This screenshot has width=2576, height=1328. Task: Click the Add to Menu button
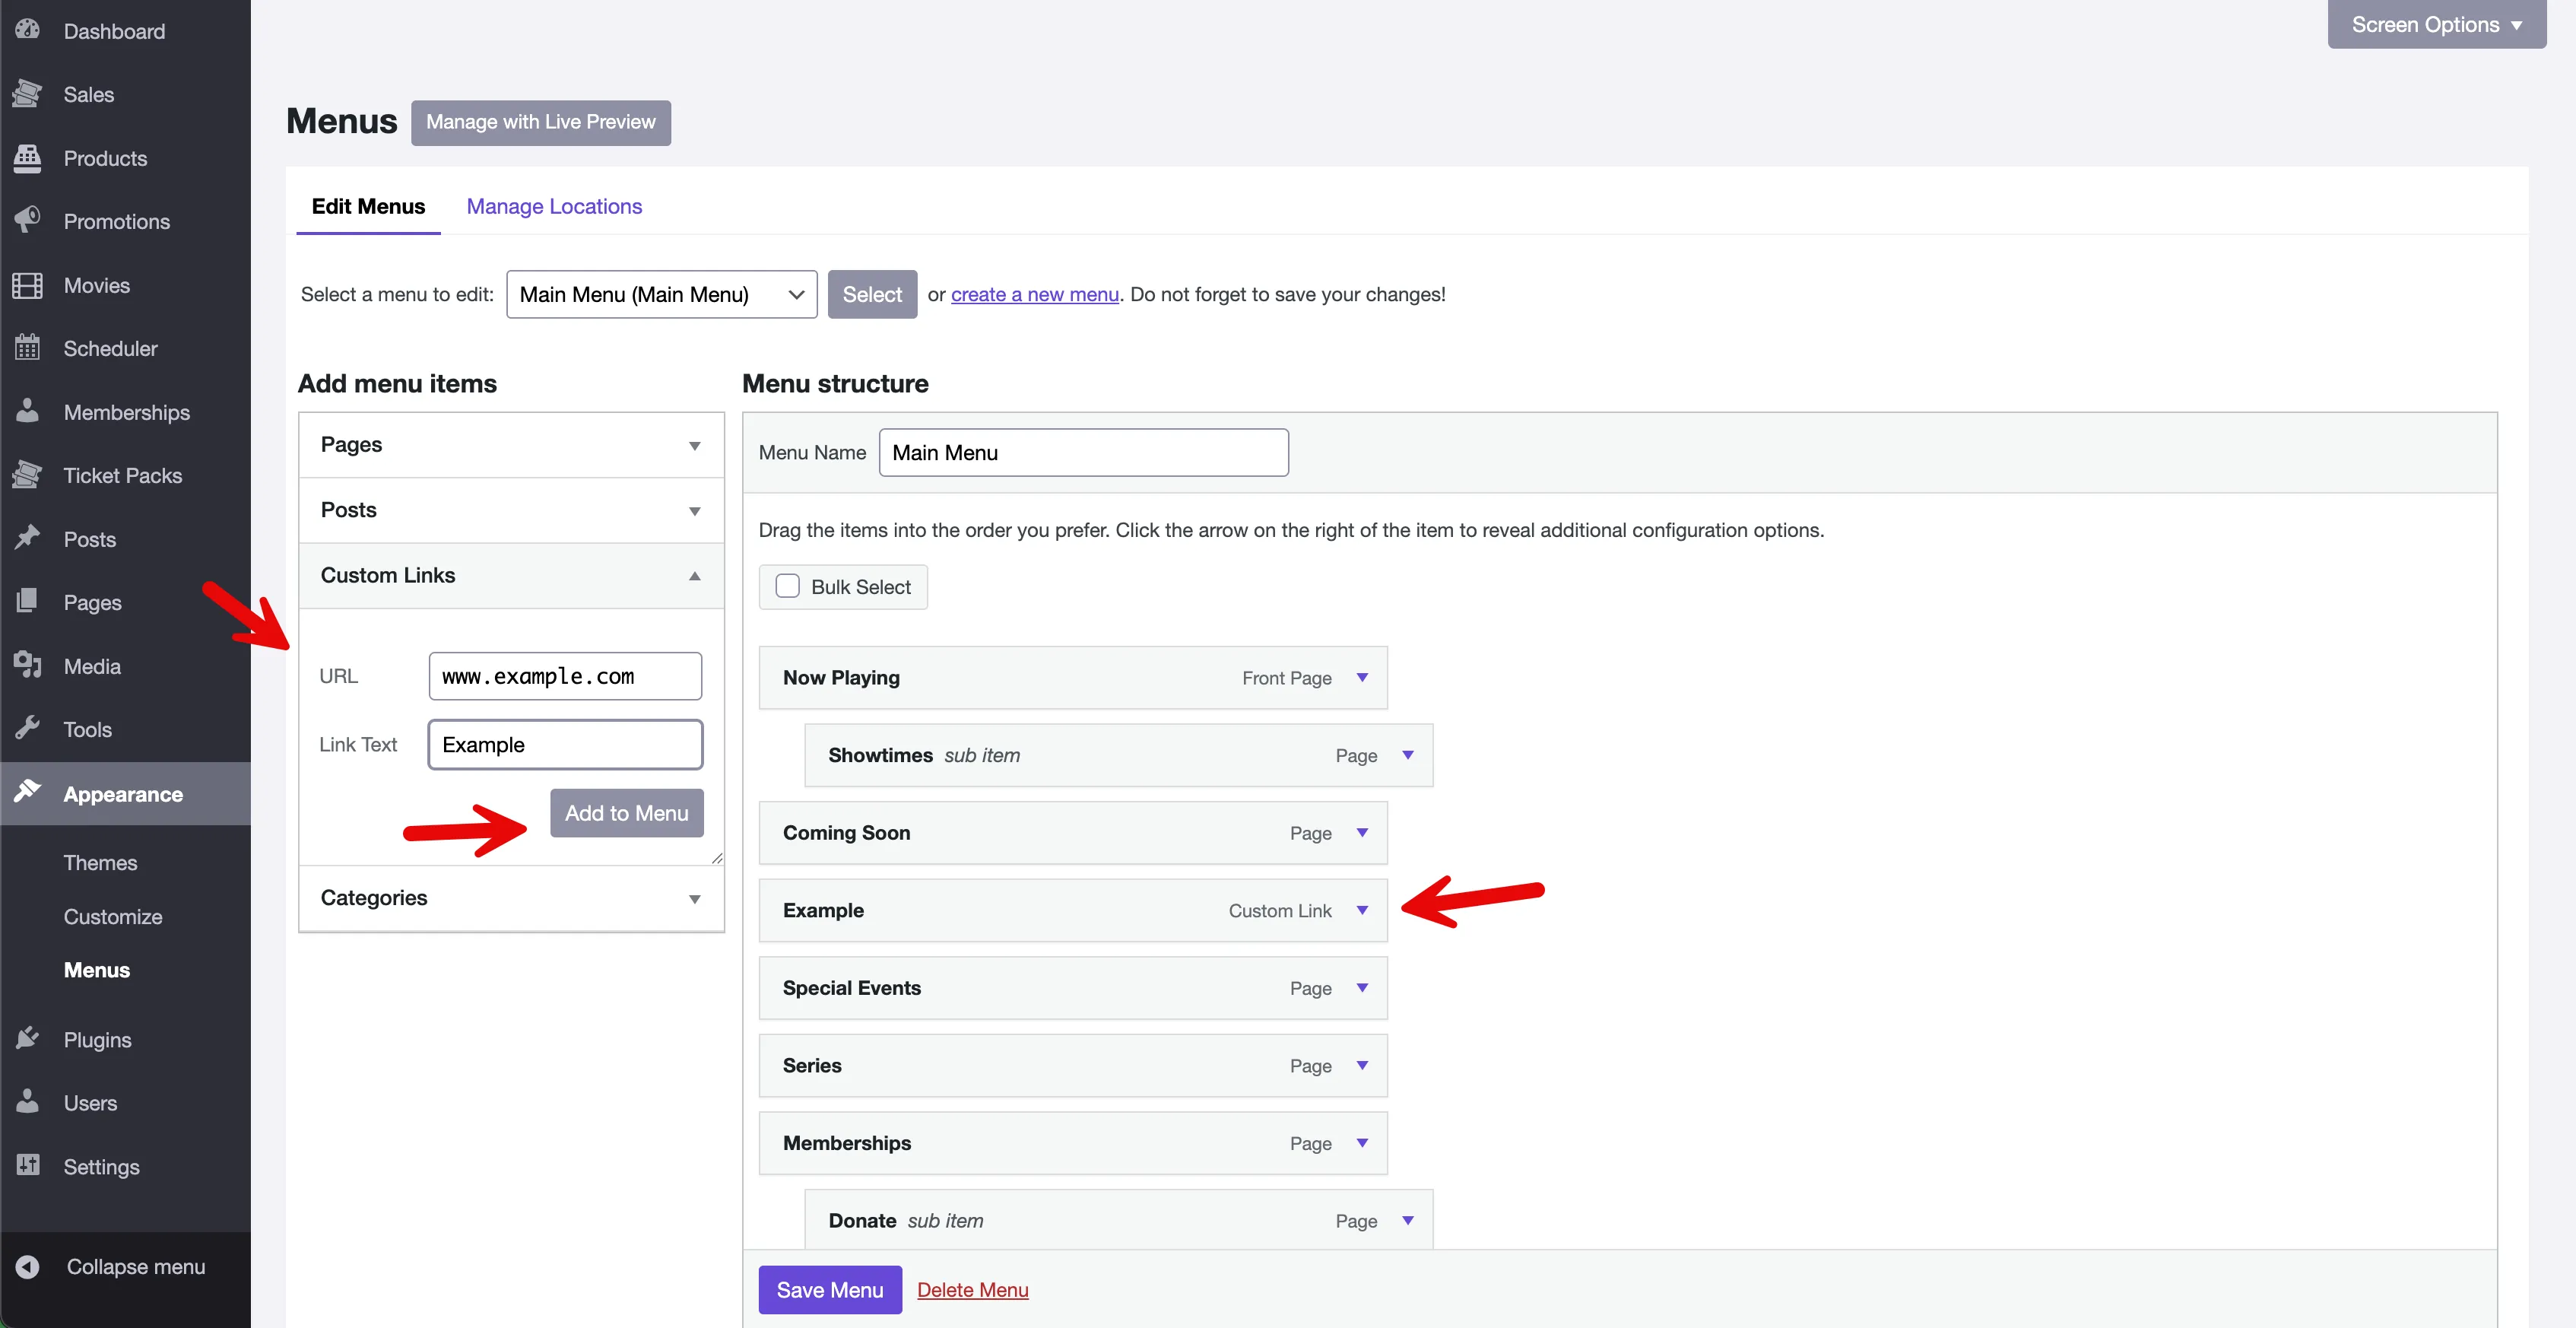pos(627,813)
